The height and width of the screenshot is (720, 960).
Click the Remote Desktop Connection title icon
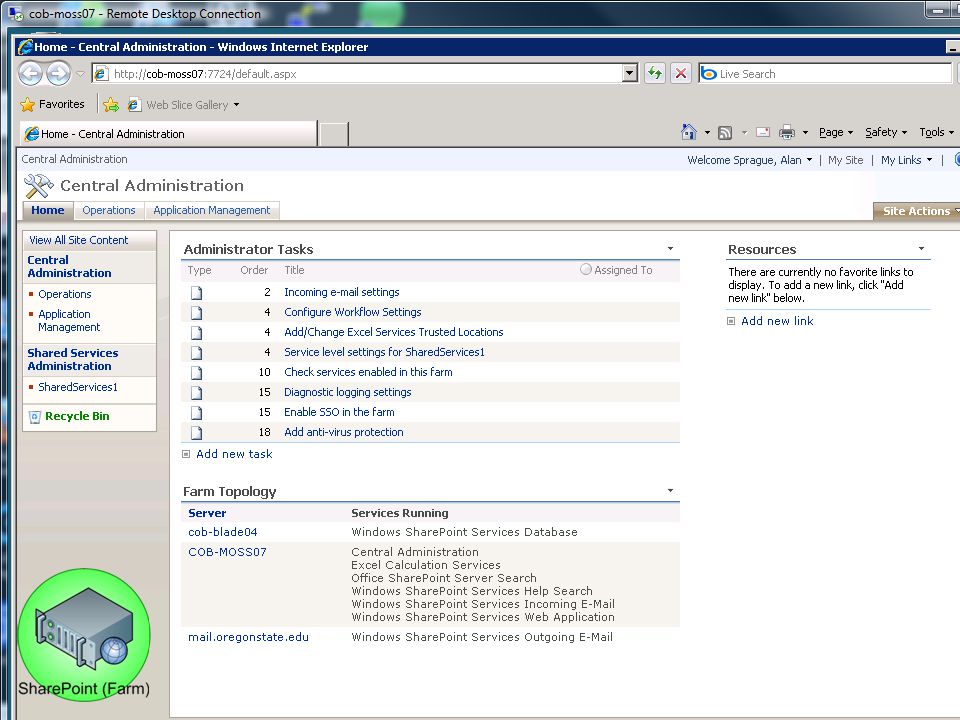pos(16,13)
